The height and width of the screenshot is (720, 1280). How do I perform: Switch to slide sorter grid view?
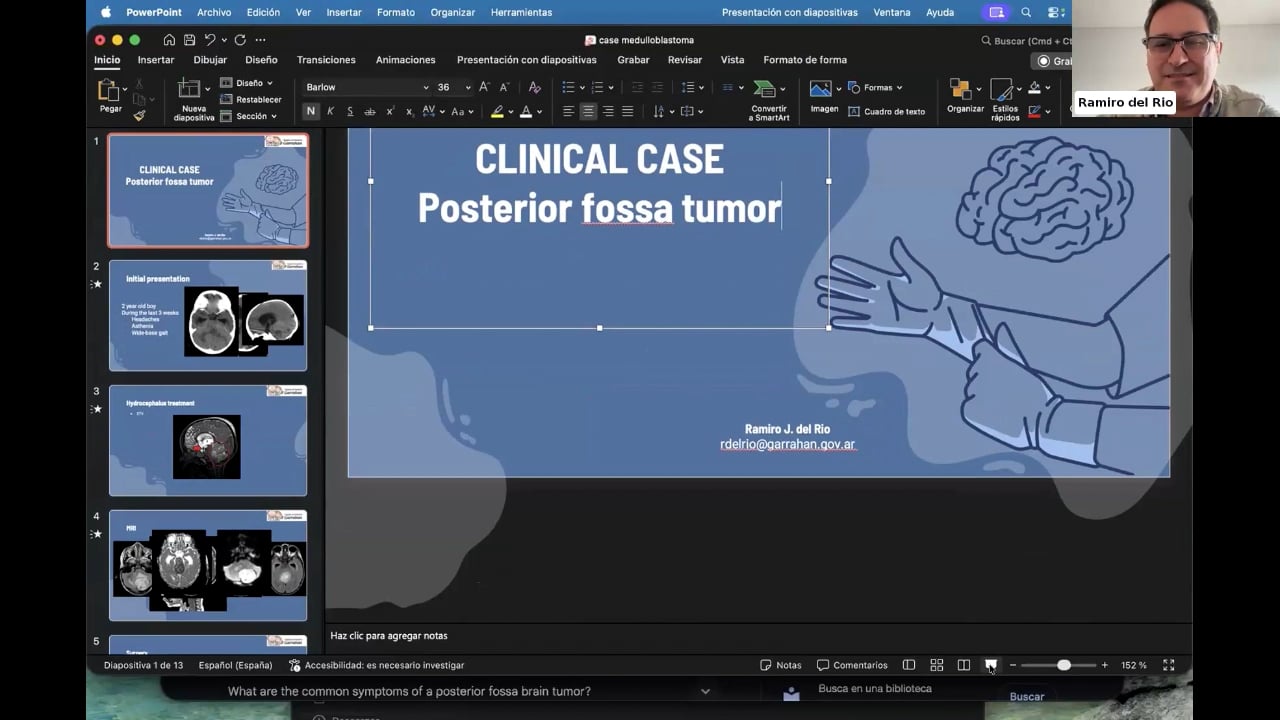coord(937,665)
